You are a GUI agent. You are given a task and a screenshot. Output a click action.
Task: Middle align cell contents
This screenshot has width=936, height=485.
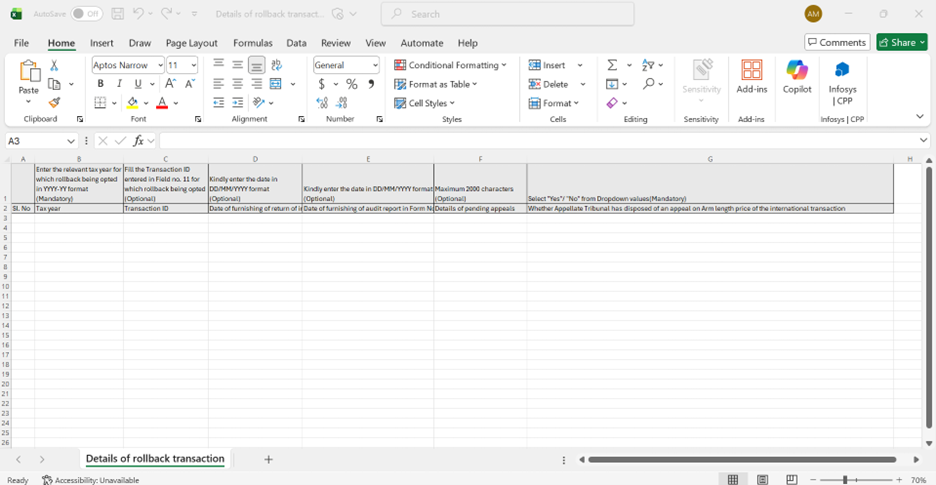(x=238, y=65)
